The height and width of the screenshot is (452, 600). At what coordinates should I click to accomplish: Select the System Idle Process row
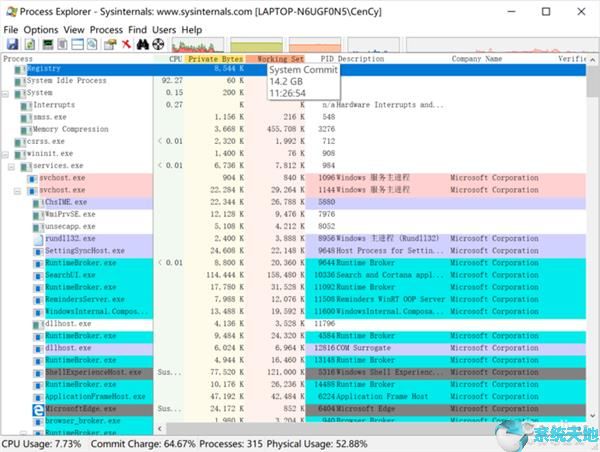point(293,81)
